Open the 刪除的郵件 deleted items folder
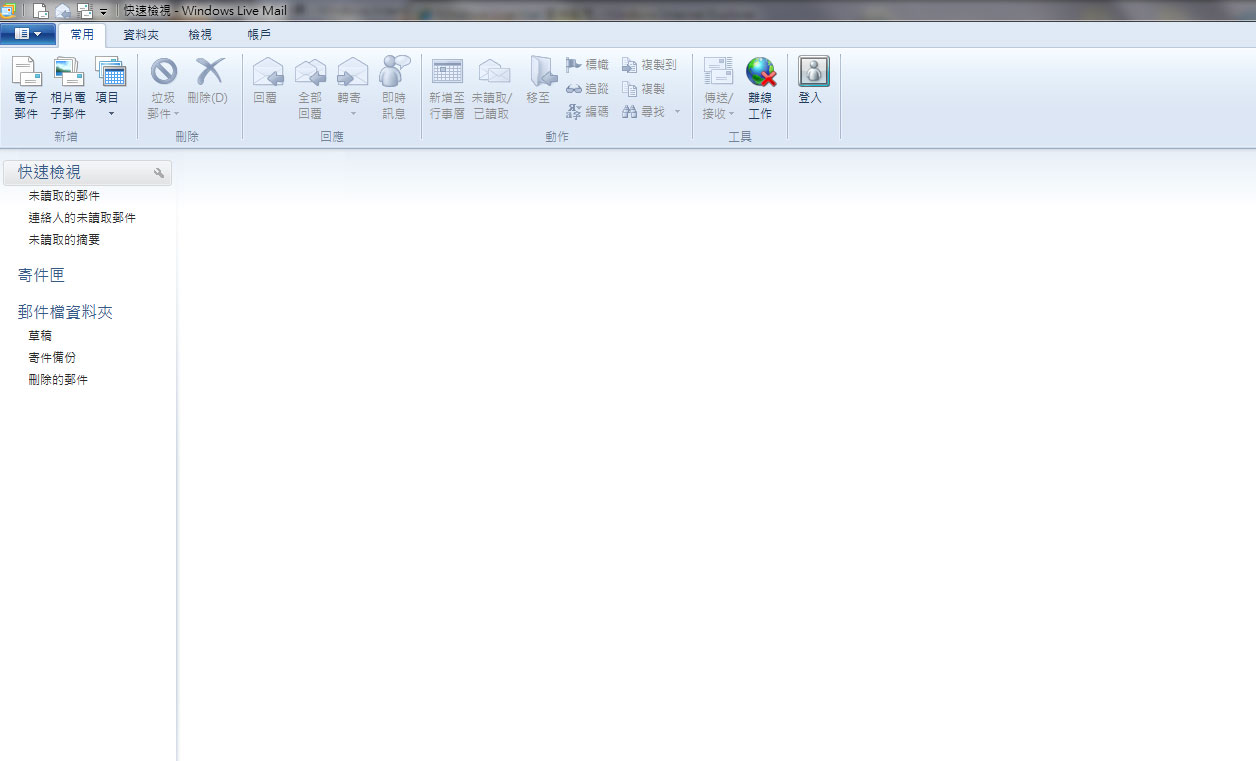Image resolution: width=1256 pixels, height=761 pixels. click(x=58, y=380)
